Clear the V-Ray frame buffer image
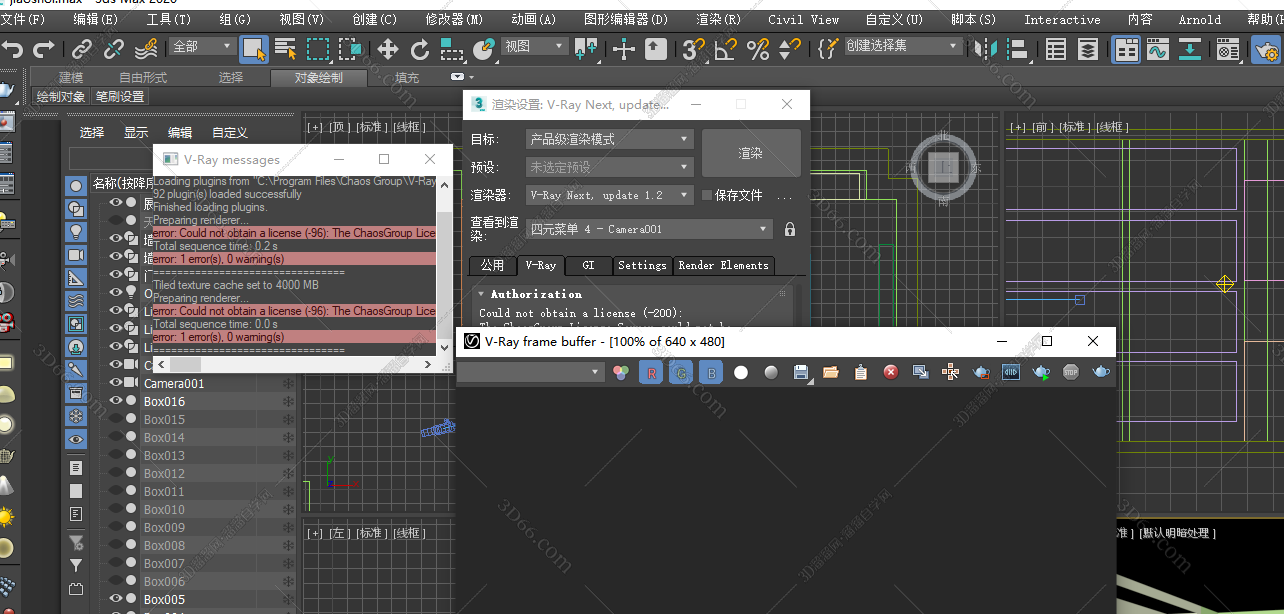Viewport: 1284px width, 614px height. 890,372
